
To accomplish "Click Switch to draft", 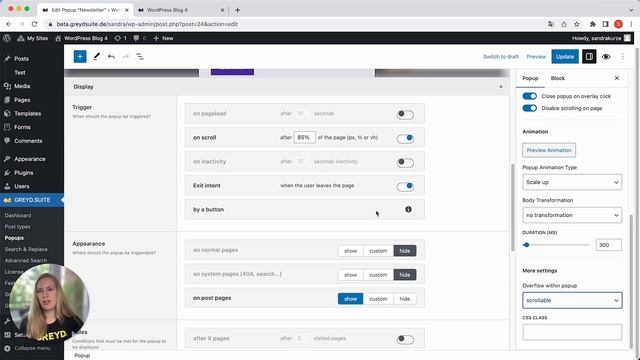I will click(x=501, y=57).
